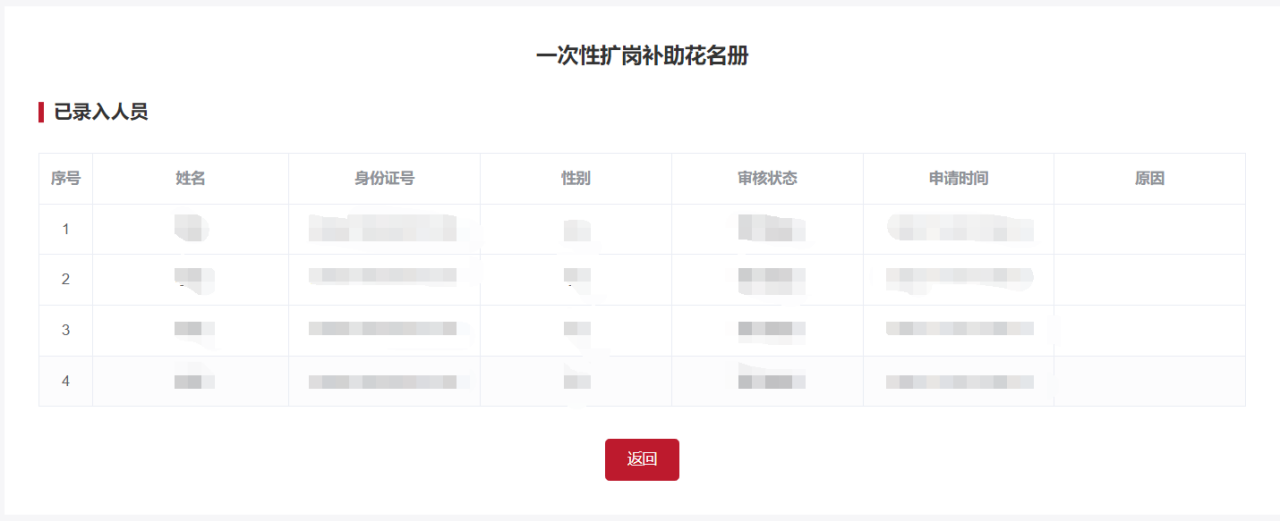Click the 审核状态 column header

click(767, 179)
